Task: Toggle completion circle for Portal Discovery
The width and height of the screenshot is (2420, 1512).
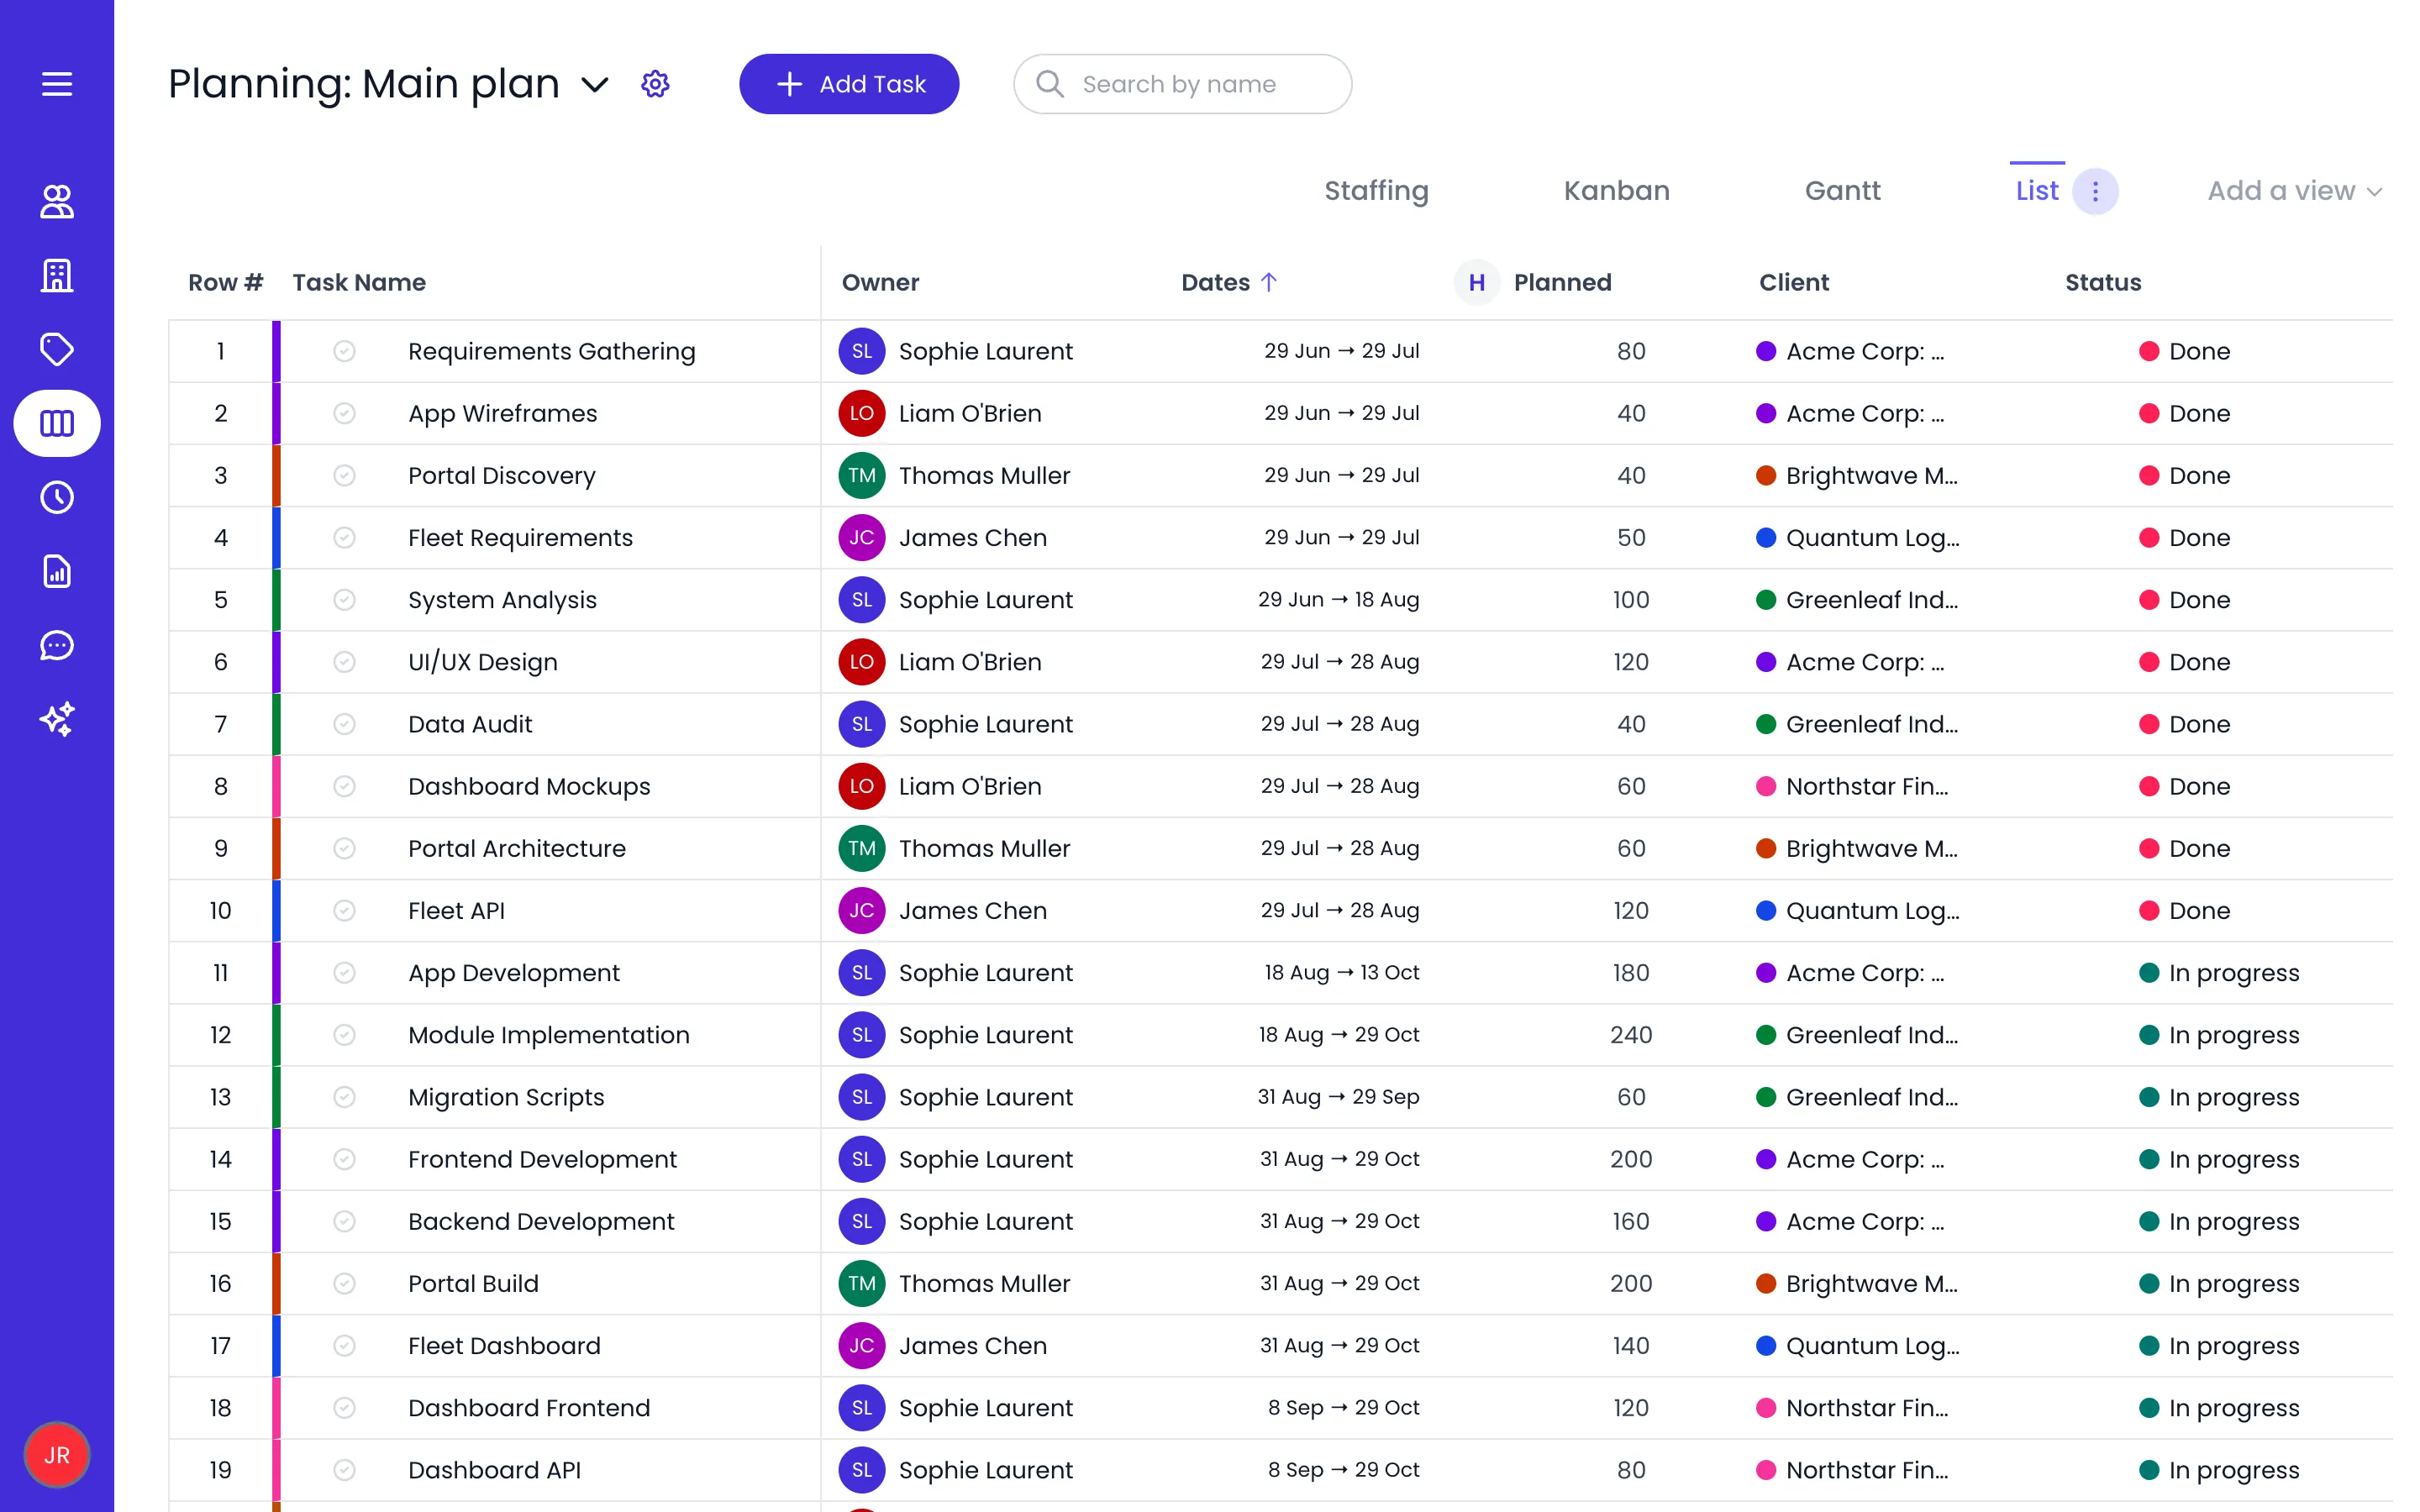Action: point(344,475)
